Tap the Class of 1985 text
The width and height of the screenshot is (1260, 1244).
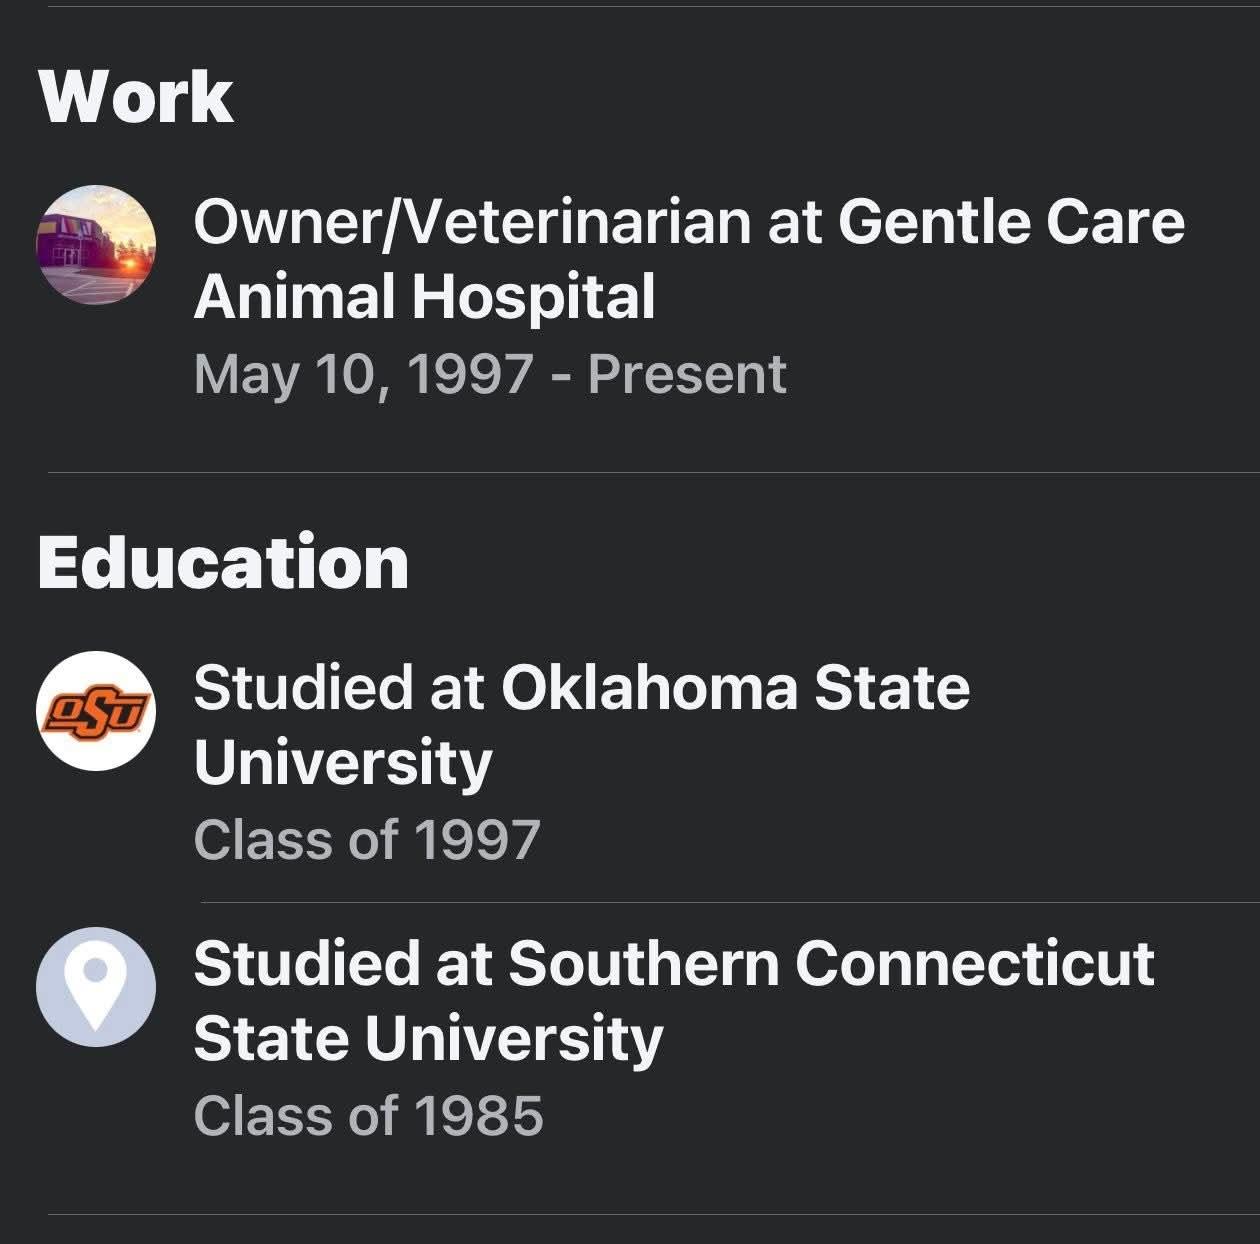click(368, 1116)
